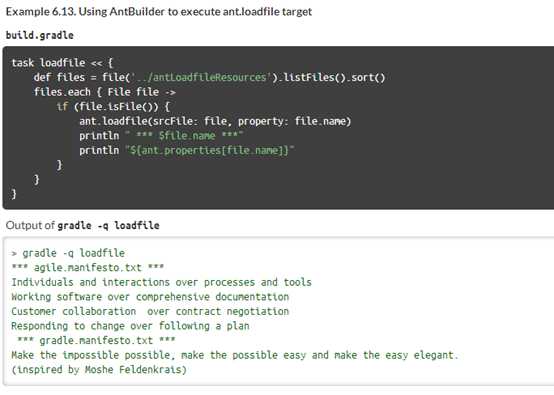The height and width of the screenshot is (395, 554).
Task: Click the Example 6.13 title text
Action: click(x=159, y=12)
